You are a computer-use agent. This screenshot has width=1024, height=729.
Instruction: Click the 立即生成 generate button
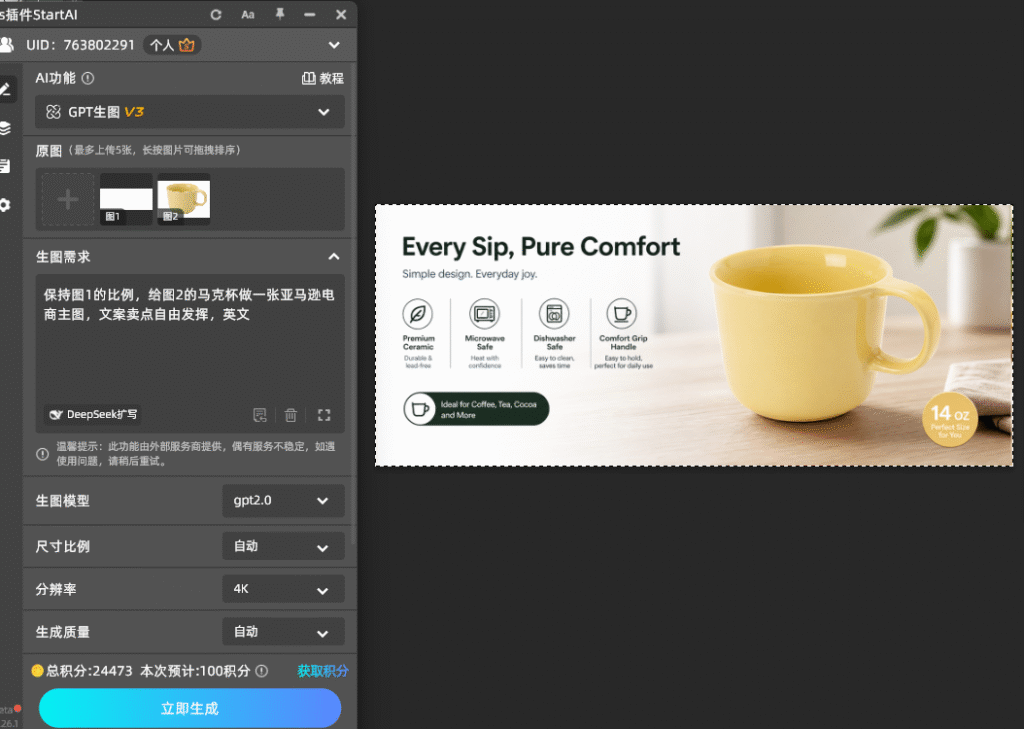point(190,708)
